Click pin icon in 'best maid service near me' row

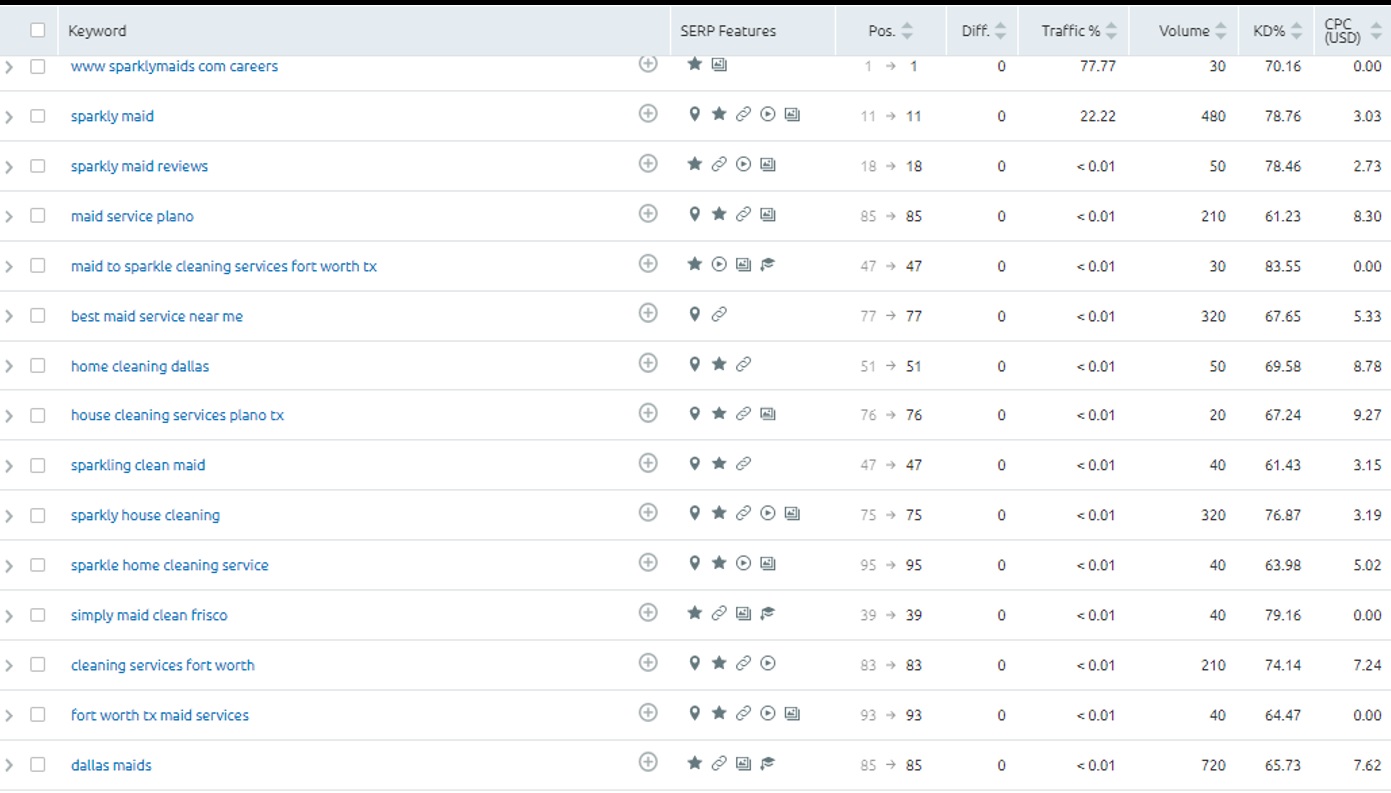pyautogui.click(x=695, y=315)
